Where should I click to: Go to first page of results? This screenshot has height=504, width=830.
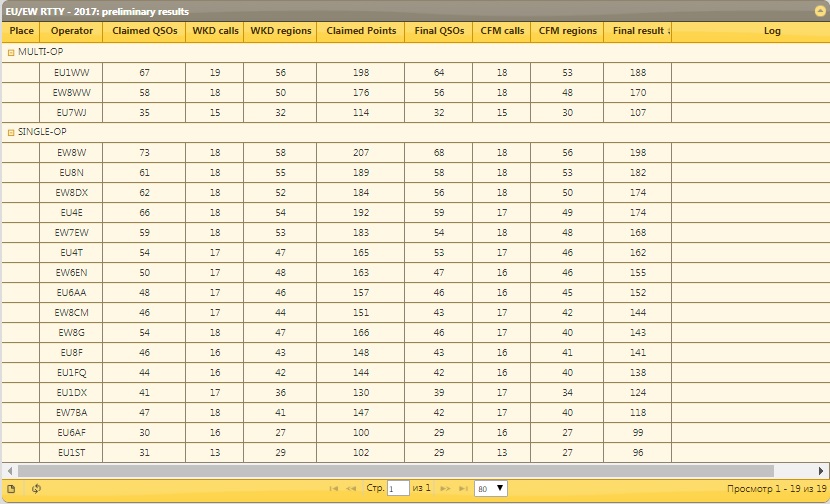click(333, 488)
